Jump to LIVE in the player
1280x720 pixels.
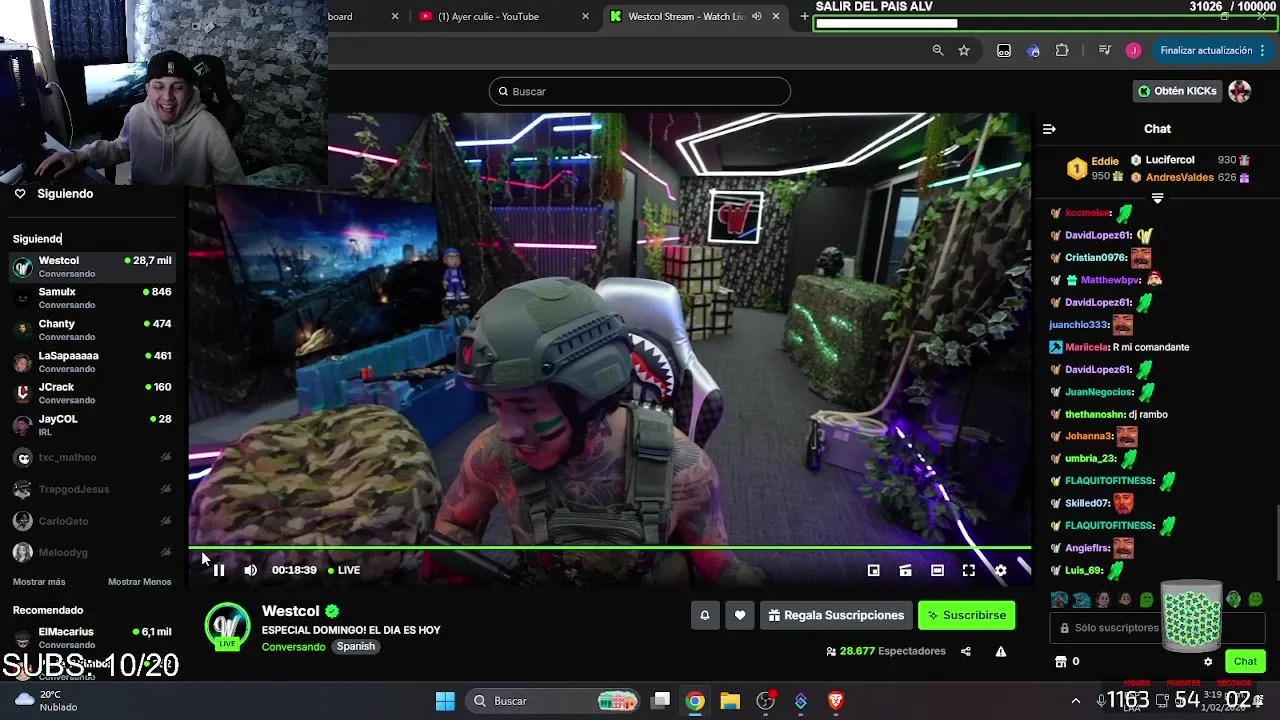coord(344,570)
